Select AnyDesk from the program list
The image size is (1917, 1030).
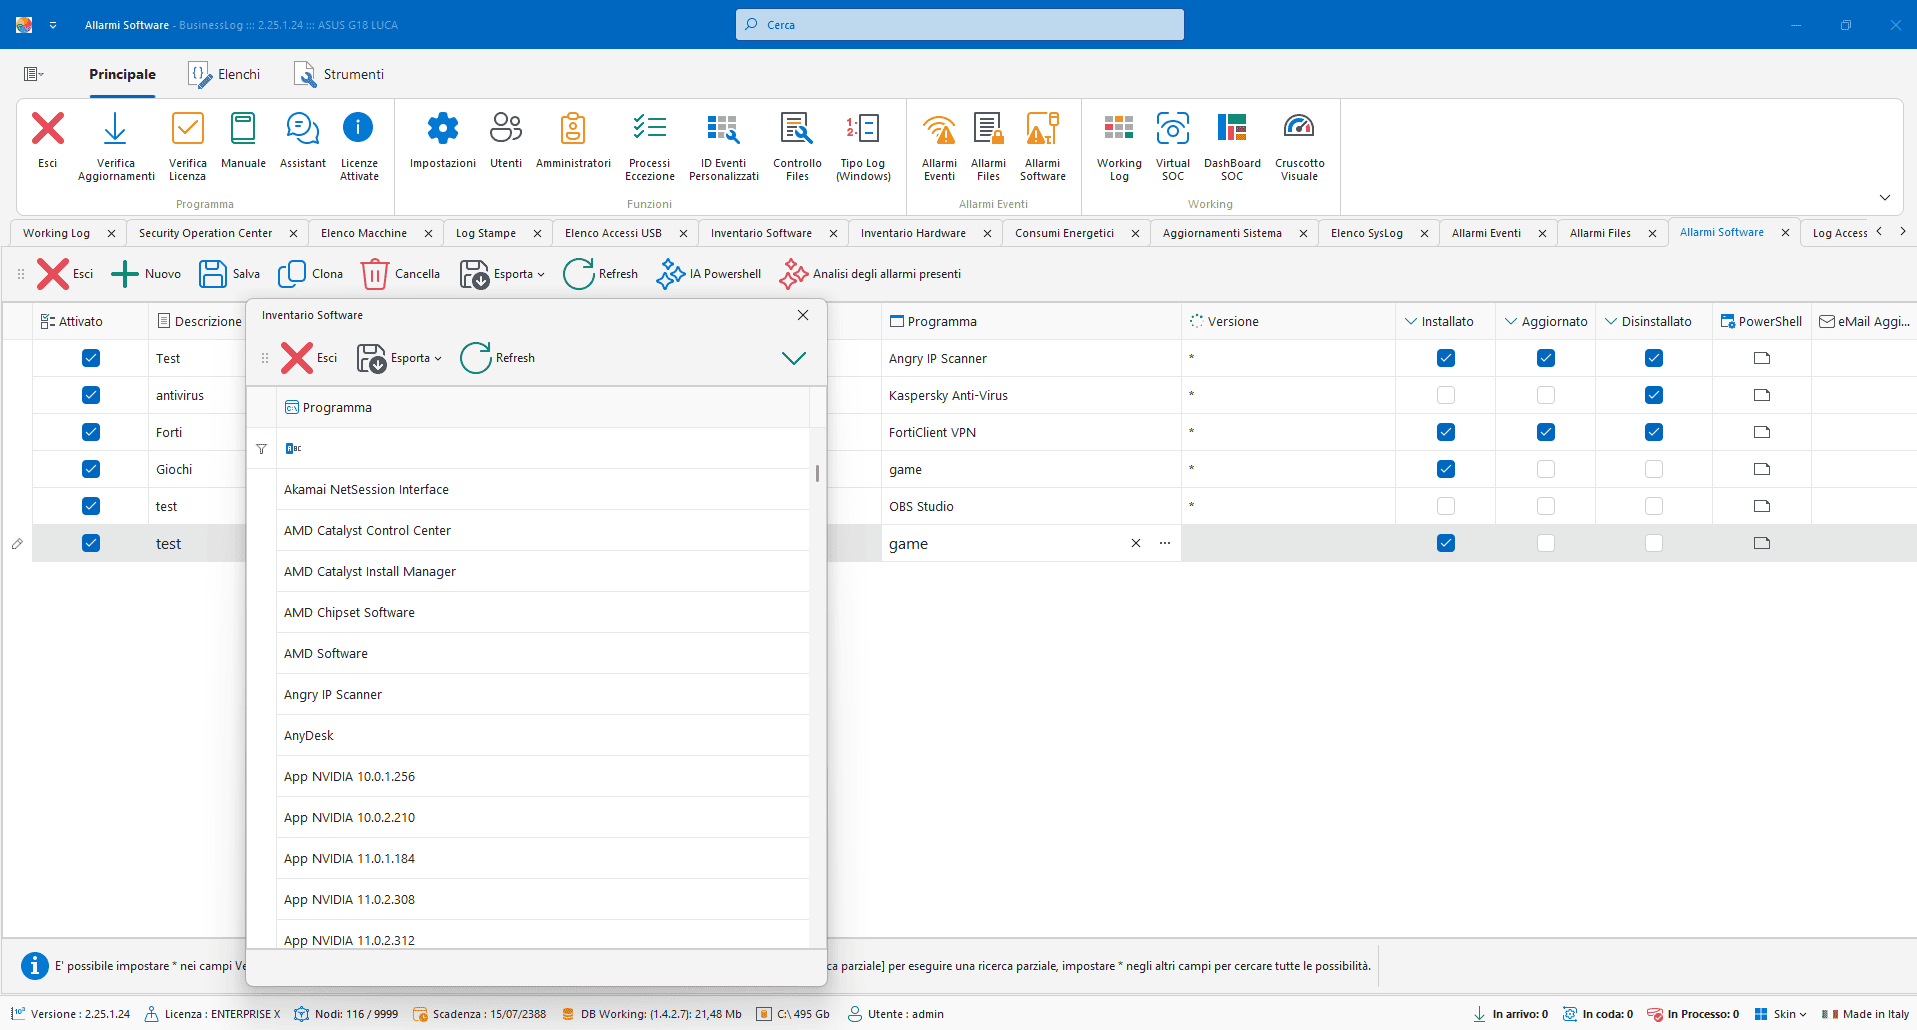tap(309, 735)
